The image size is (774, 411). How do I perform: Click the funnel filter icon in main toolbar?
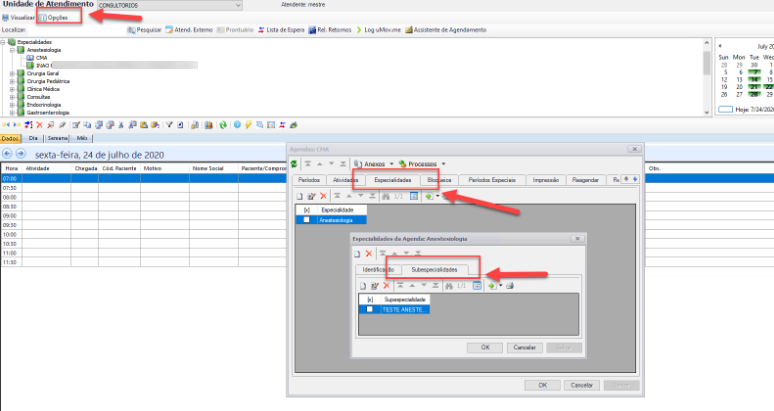pyautogui.click(x=169, y=125)
